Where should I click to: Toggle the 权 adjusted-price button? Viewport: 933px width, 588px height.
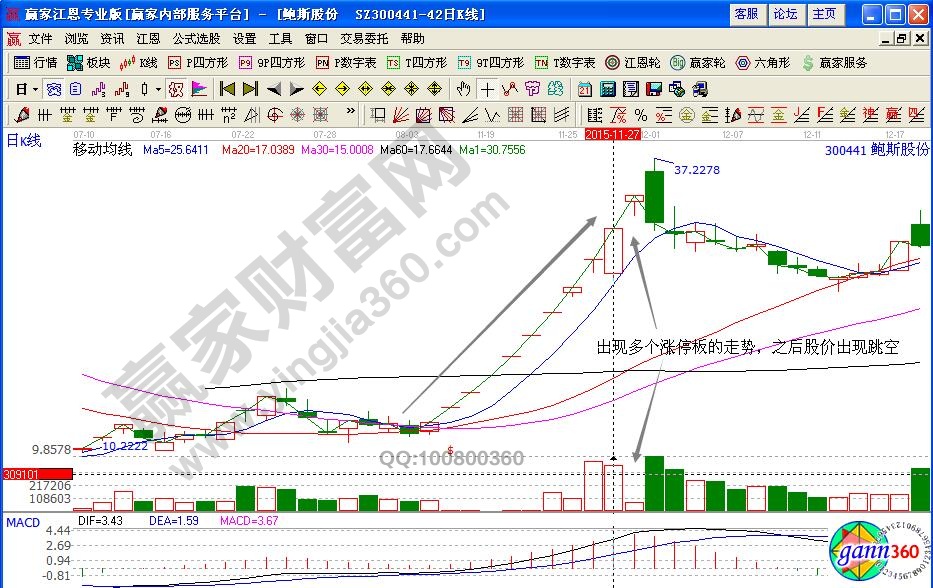click(x=176, y=88)
